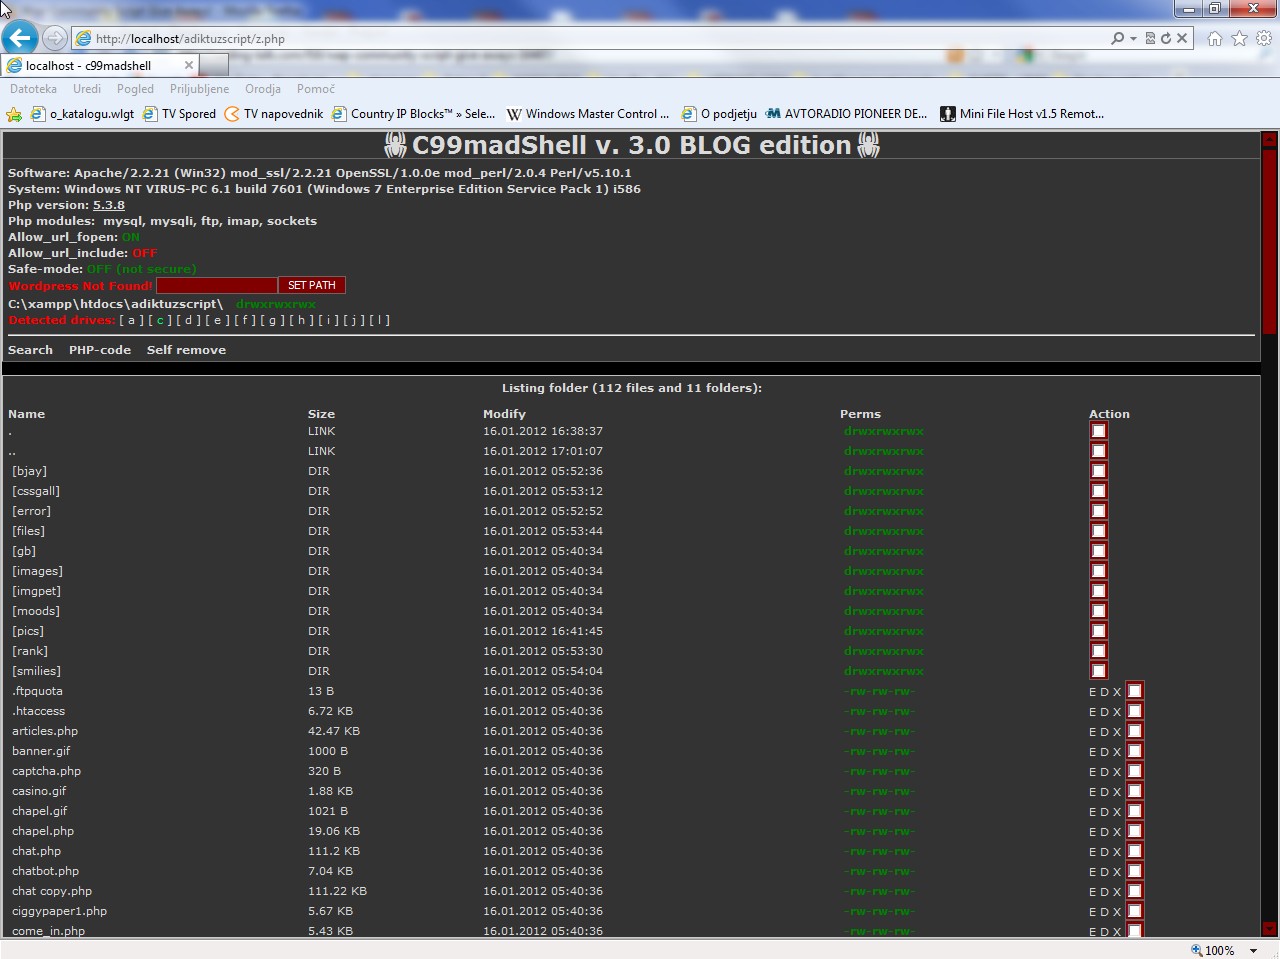Screen dimensions: 1280x959
Task: Expand the search dropdown arrow in address bar
Action: [x=1133, y=38]
